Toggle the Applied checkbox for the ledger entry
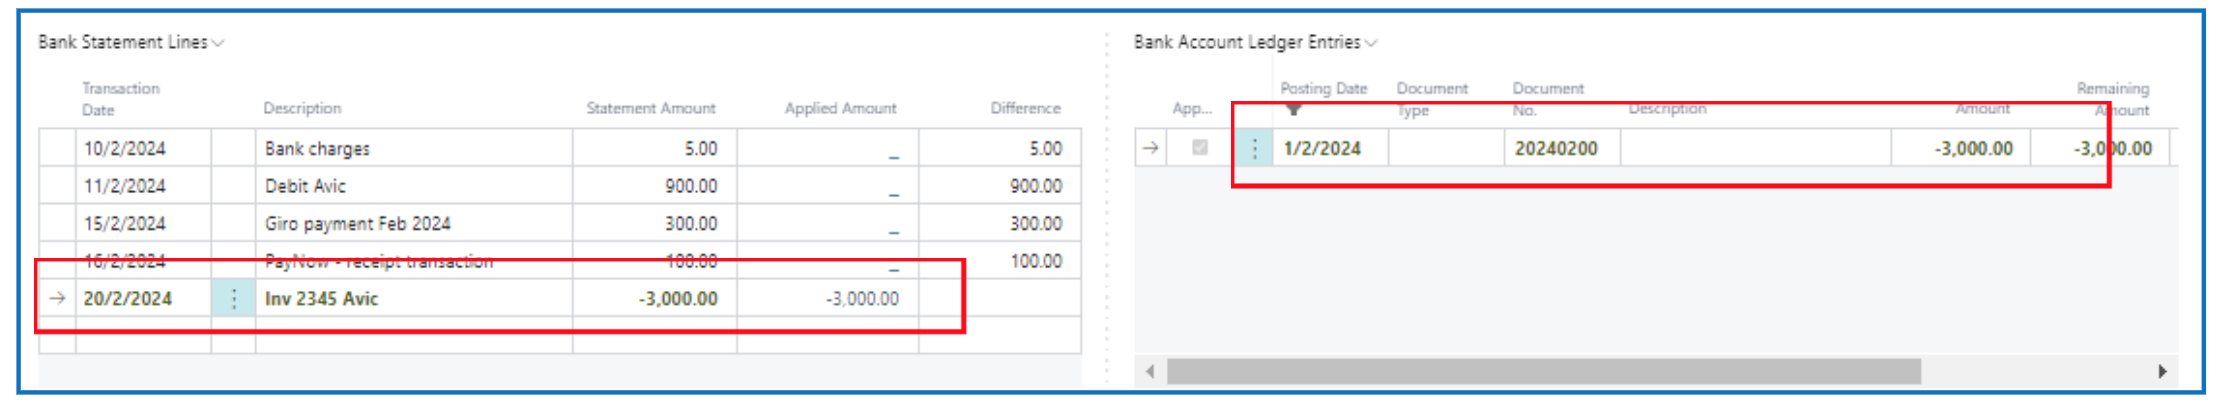The width and height of the screenshot is (2222, 408). coord(1200,148)
